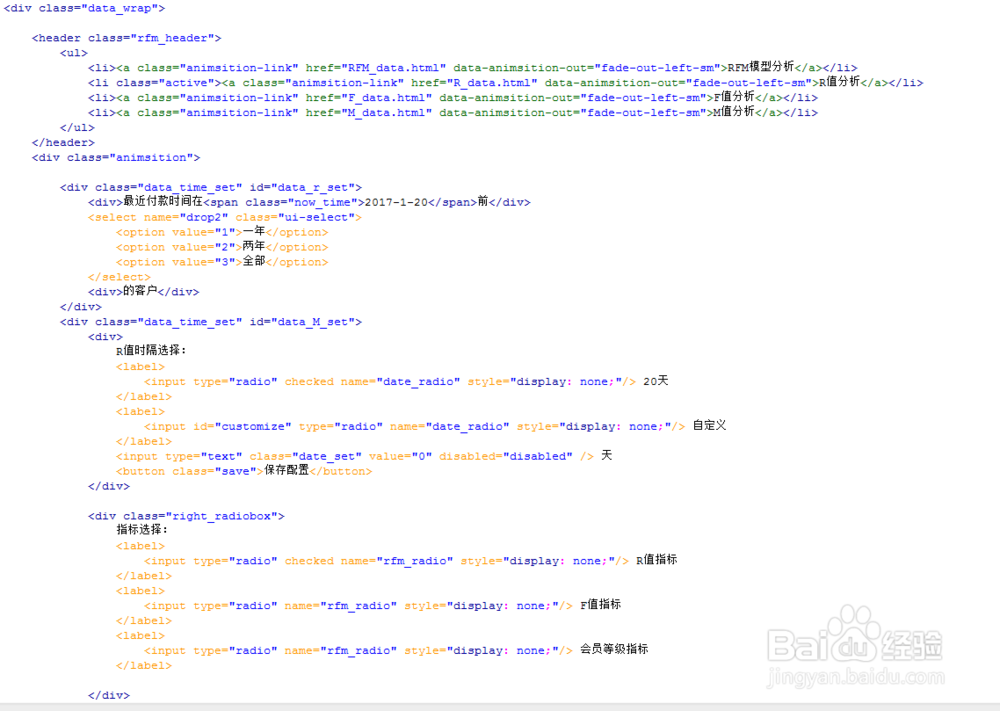Click the text 最近付款时间在
Viewport: 1000px width, 711px height.
click(163, 202)
